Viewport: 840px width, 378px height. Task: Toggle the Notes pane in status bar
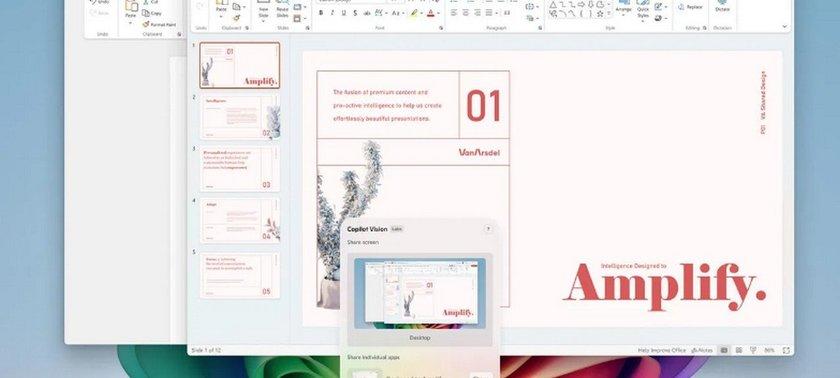tap(702, 350)
